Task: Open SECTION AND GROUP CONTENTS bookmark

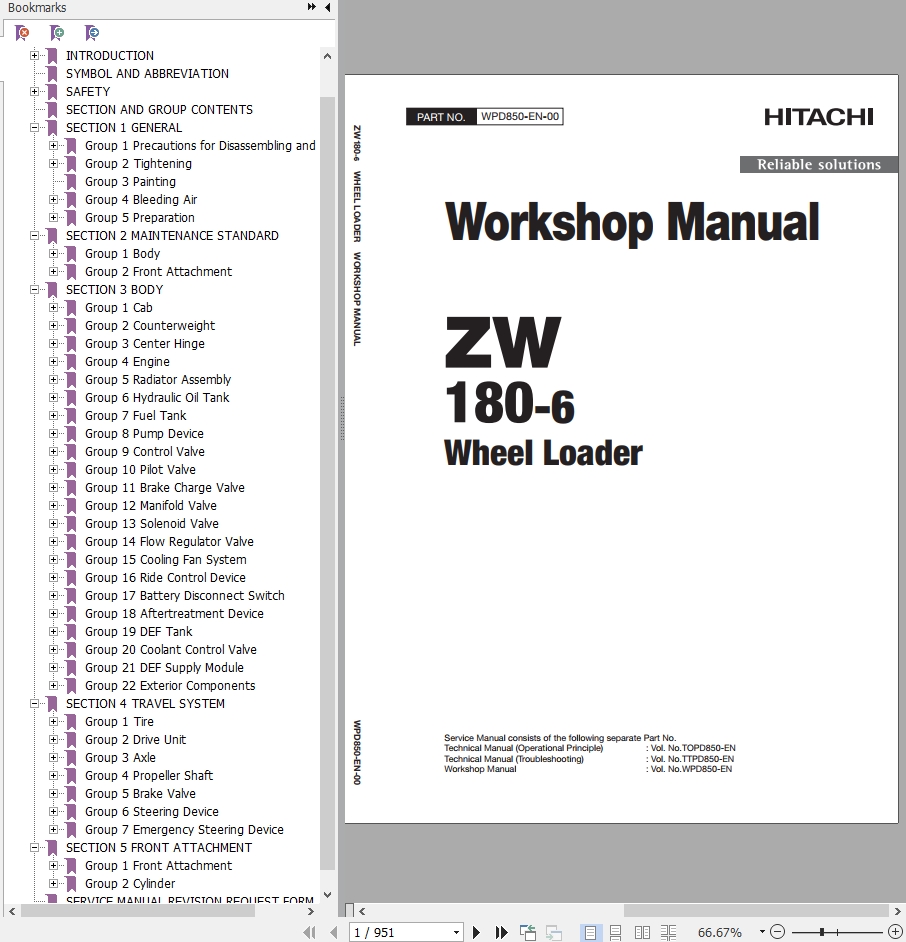Action: click(x=159, y=109)
